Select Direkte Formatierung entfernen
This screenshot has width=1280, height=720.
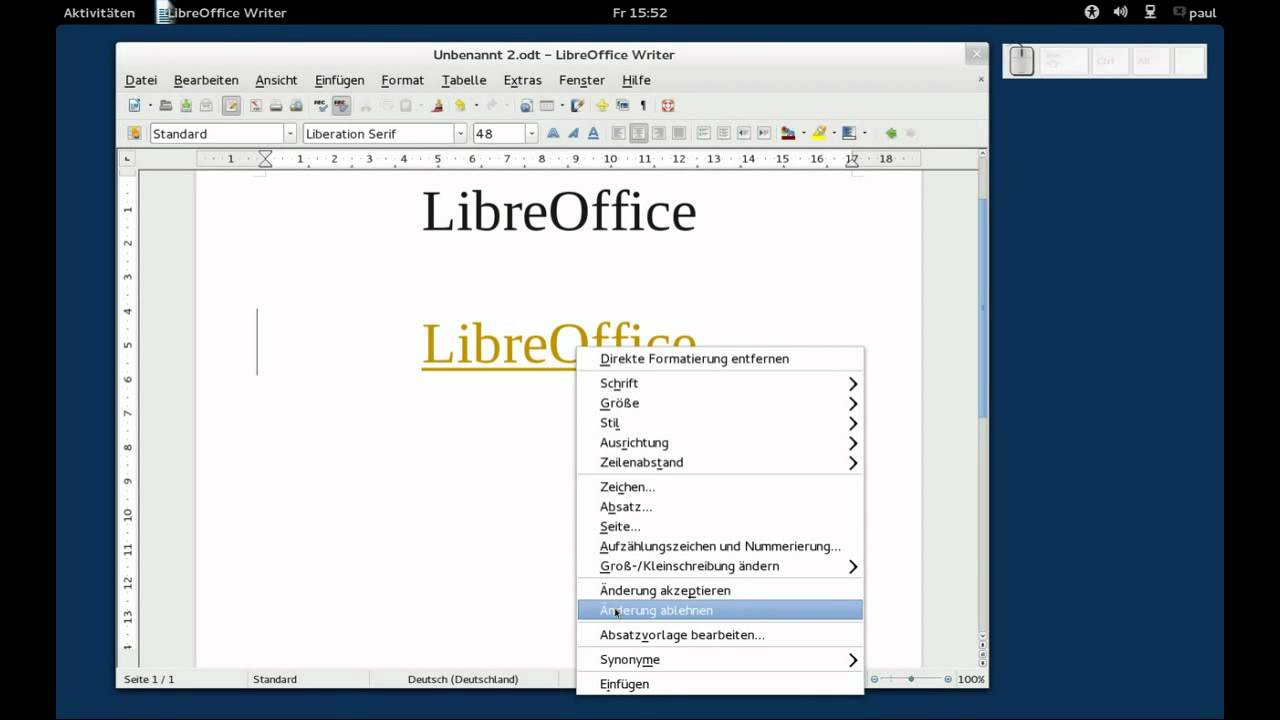tap(720, 359)
